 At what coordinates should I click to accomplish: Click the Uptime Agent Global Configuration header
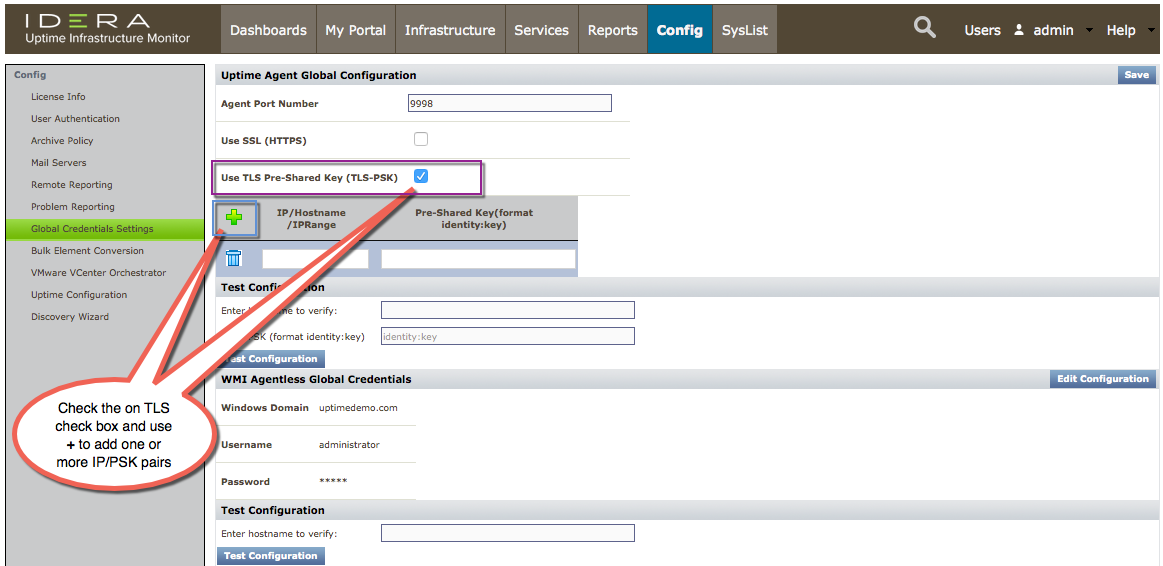(x=318, y=75)
